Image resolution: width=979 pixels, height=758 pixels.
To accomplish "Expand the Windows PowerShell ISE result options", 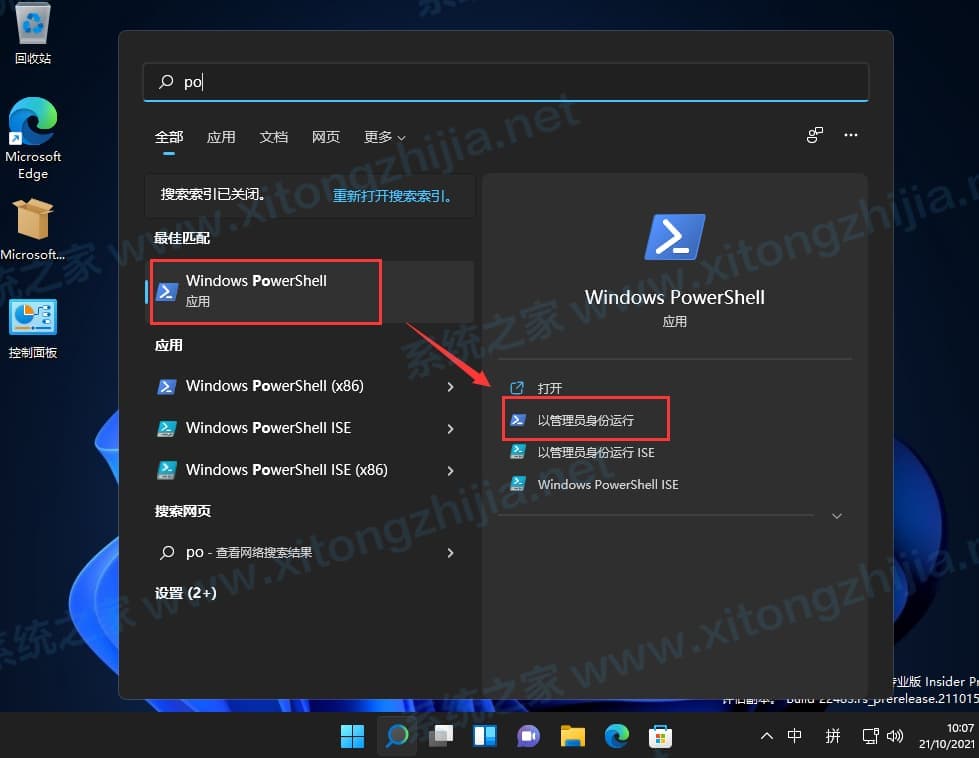I will pos(451,428).
